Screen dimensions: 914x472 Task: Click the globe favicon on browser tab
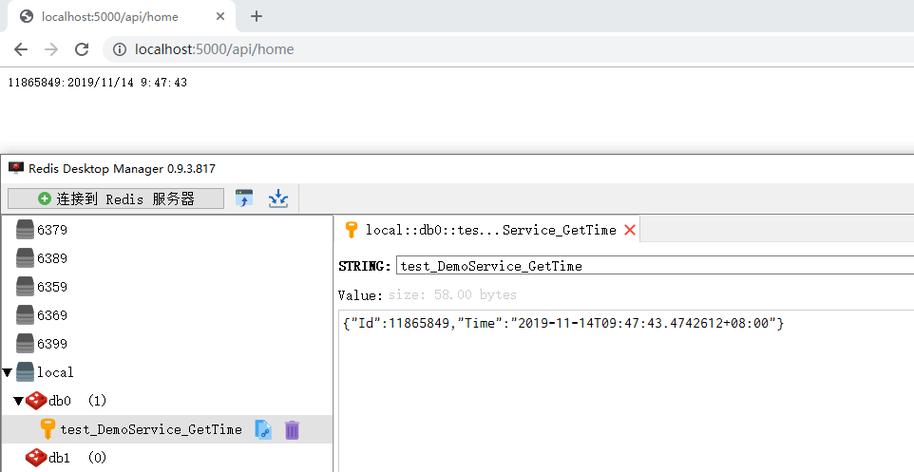coord(26,16)
